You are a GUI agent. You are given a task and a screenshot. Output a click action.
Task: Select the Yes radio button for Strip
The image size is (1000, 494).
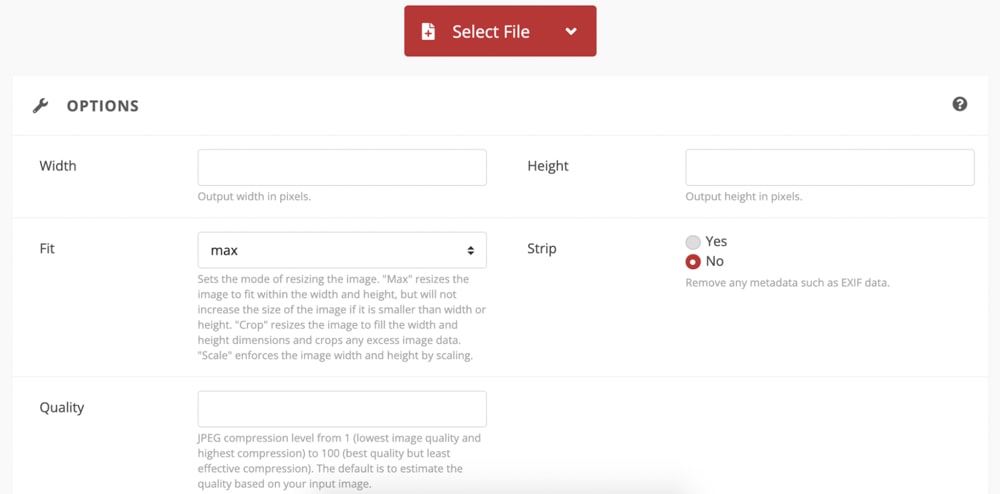(693, 242)
